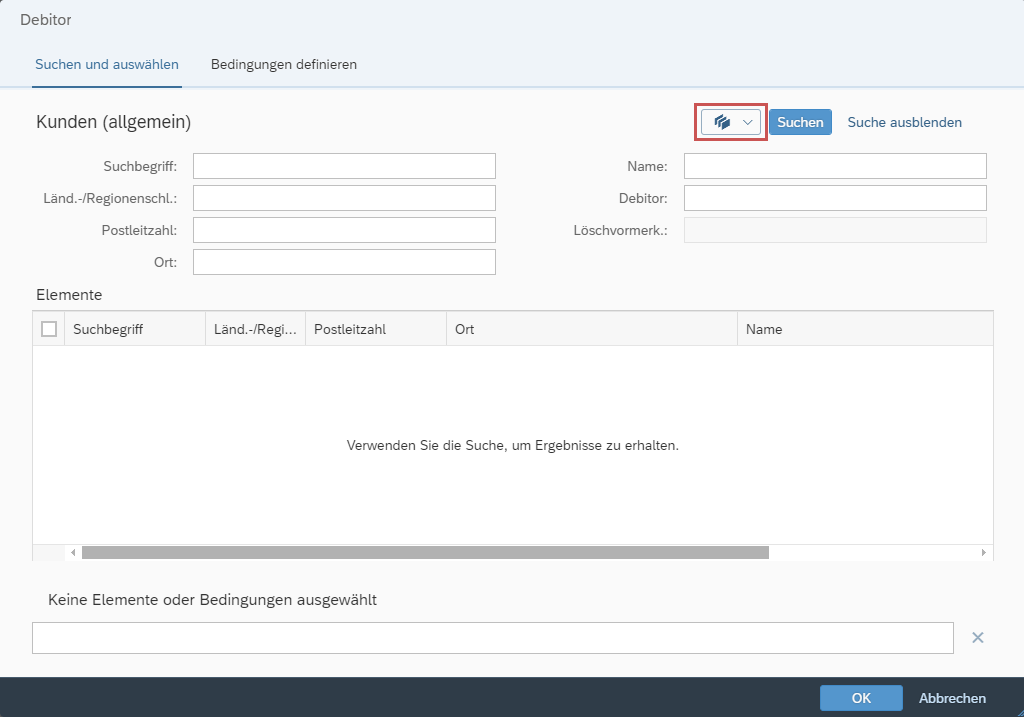Select the Suchen und auswählen tab
The width and height of the screenshot is (1024, 717).
point(107,64)
